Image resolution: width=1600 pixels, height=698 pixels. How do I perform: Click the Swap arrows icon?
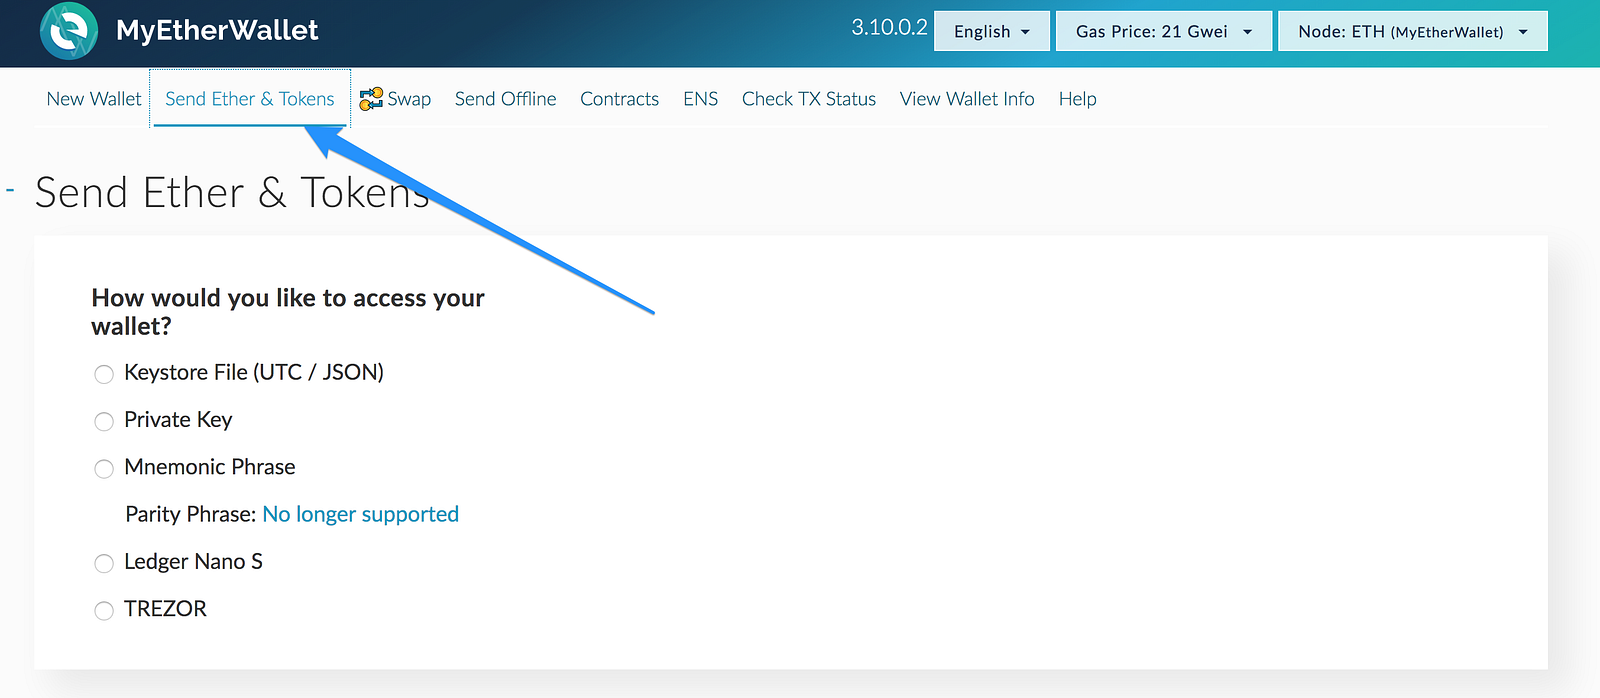click(x=371, y=99)
